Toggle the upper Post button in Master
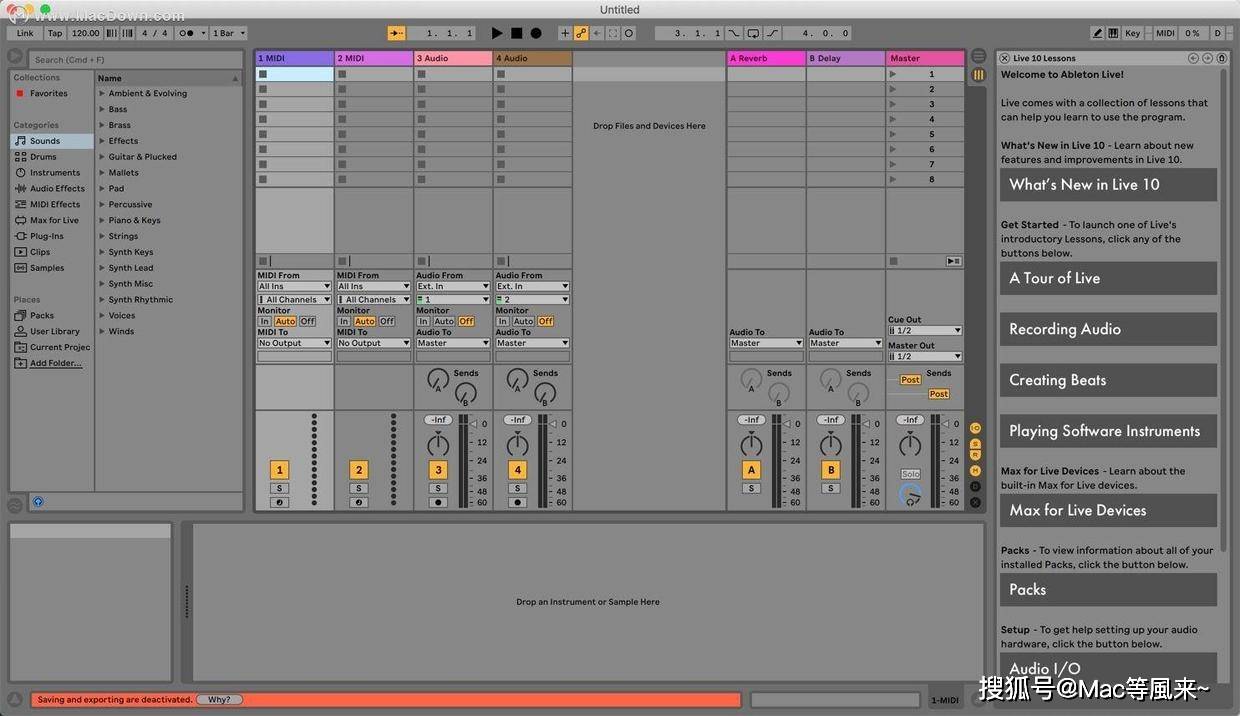 910,380
